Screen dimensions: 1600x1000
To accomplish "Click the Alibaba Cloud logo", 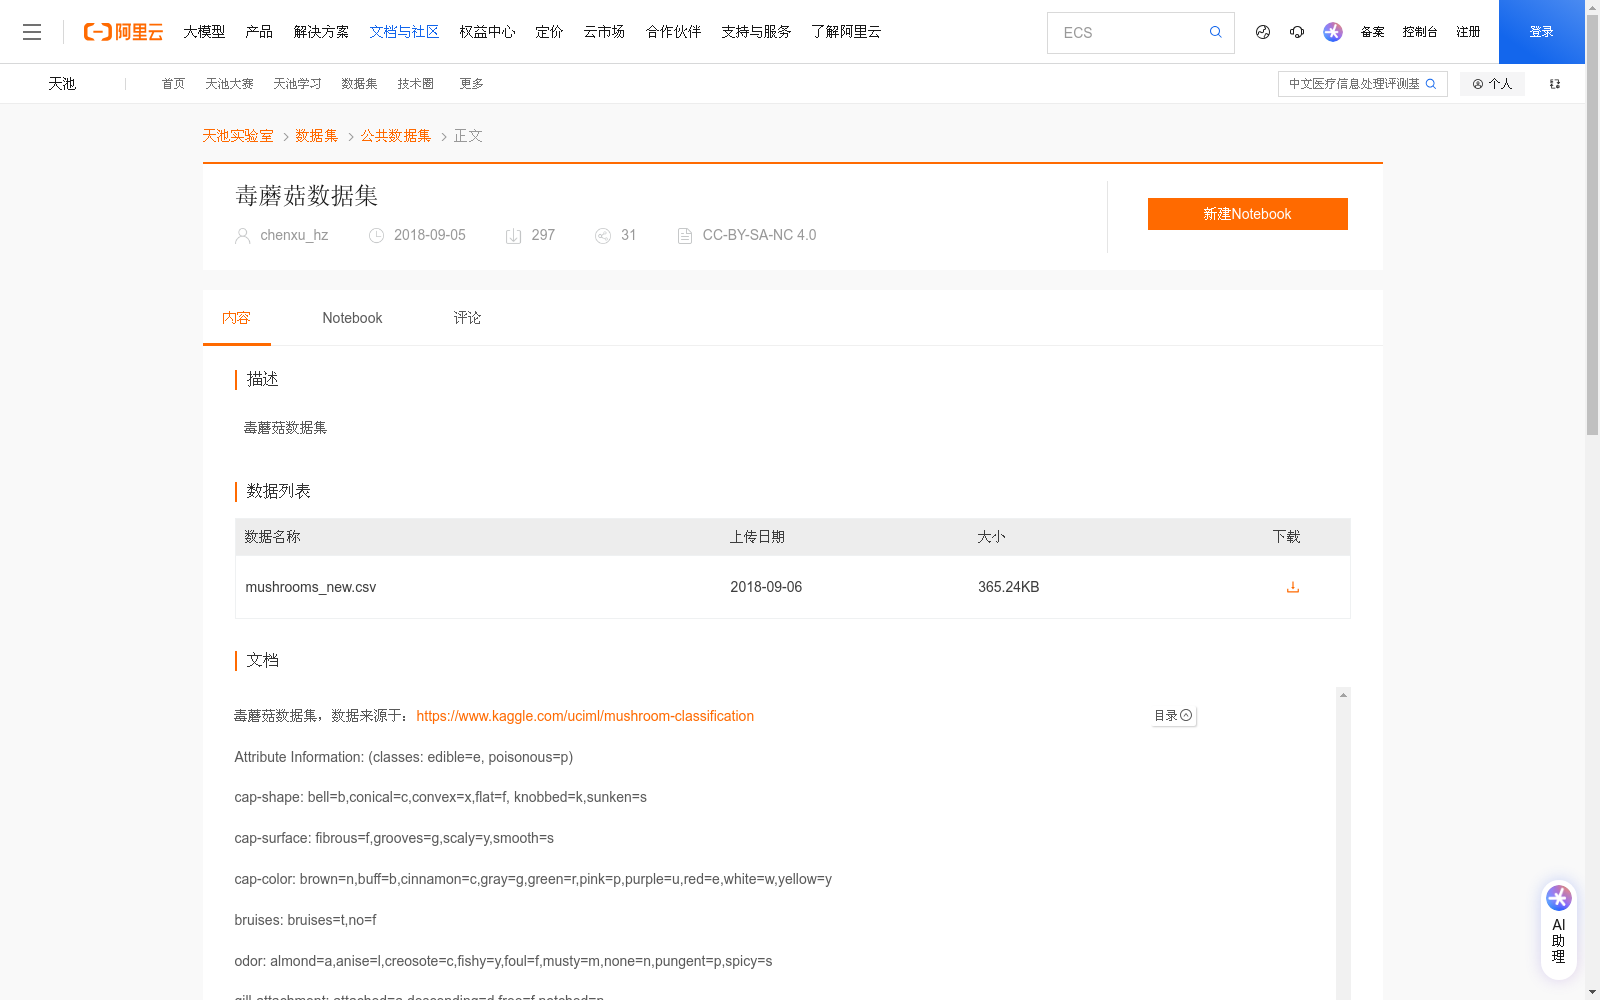I will coord(123,31).
